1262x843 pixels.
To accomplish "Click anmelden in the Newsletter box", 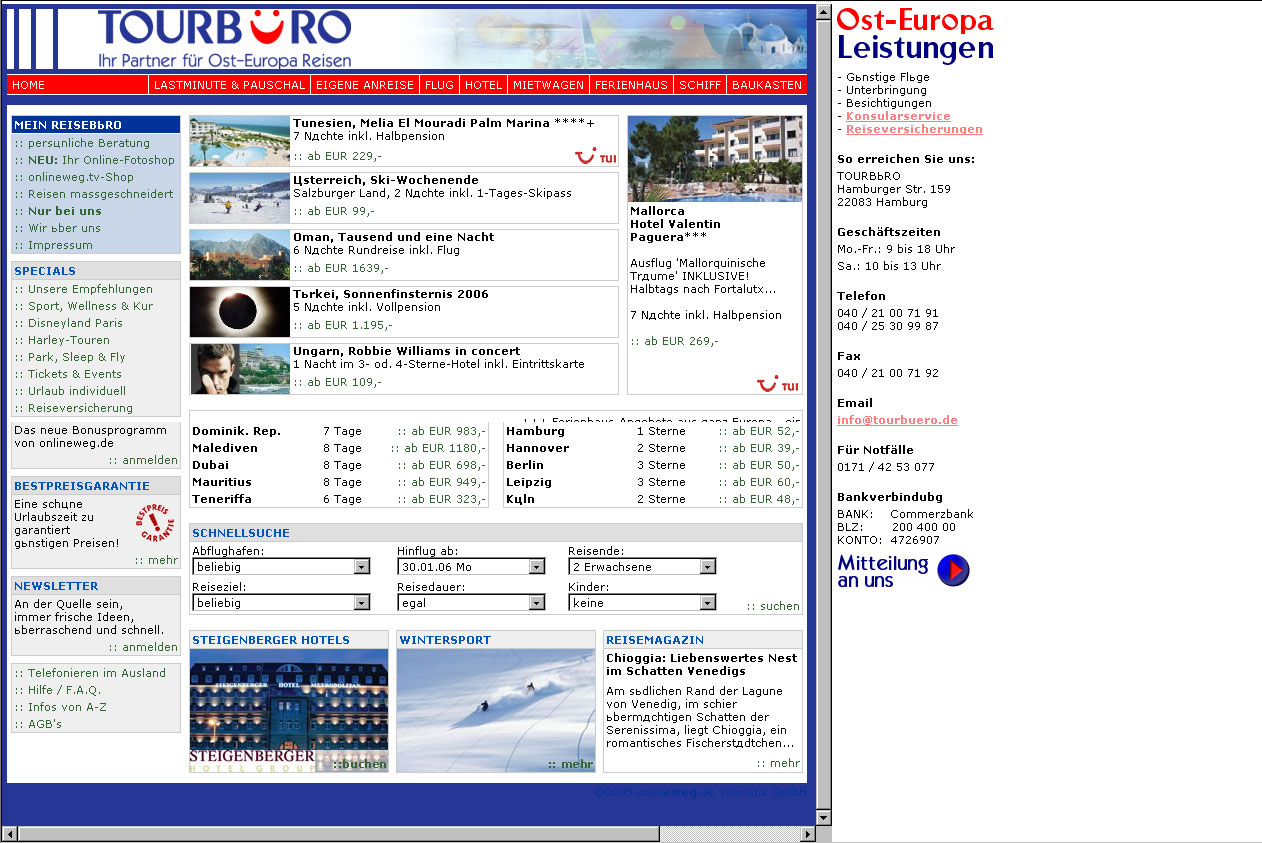I will pyautogui.click(x=143, y=647).
